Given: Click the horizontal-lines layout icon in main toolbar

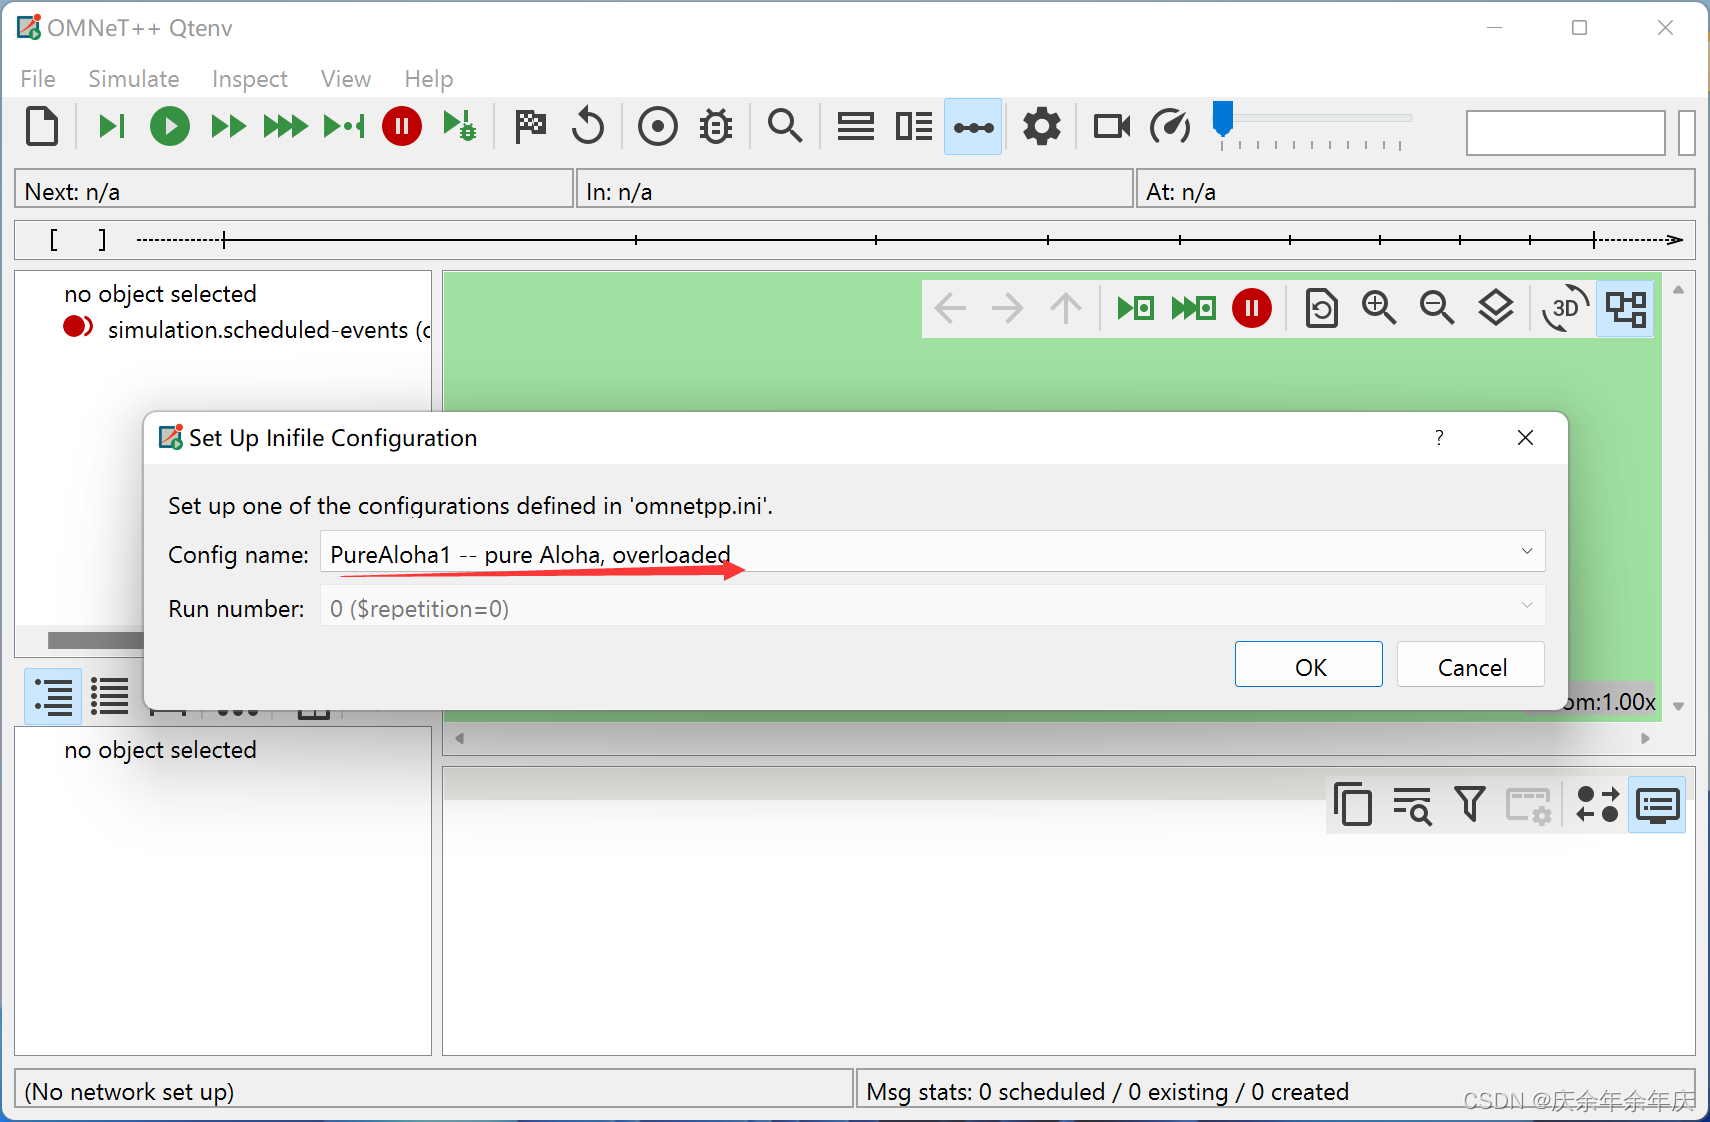Looking at the screenshot, I should pyautogui.click(x=856, y=127).
